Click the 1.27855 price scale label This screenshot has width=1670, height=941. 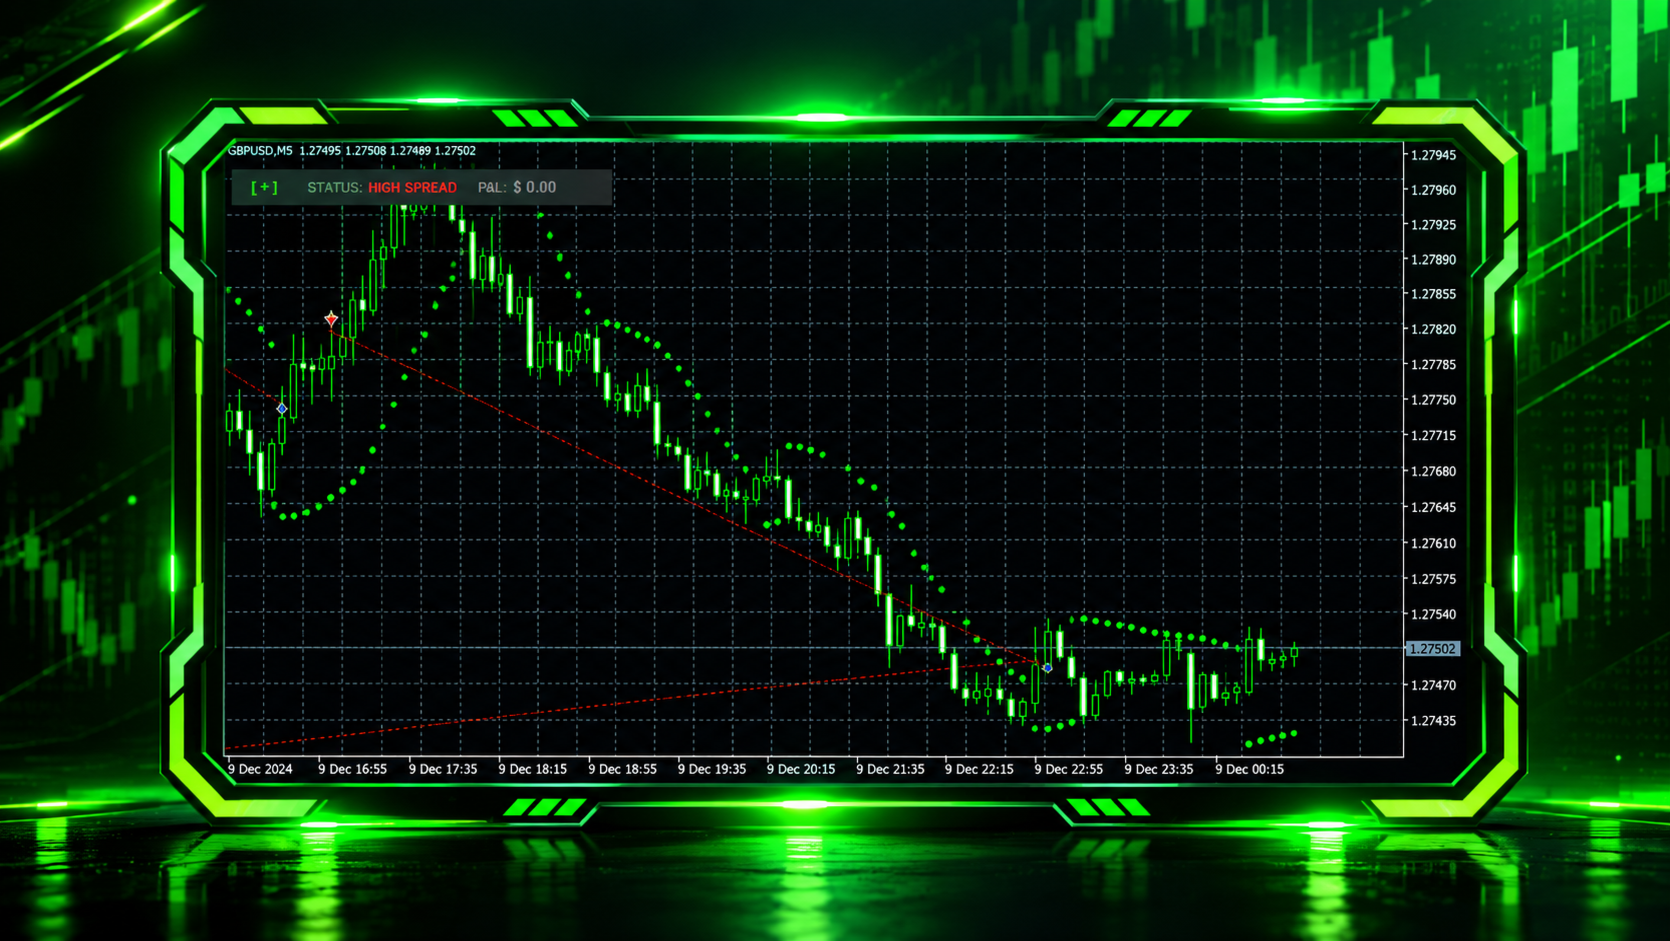pos(1433,295)
